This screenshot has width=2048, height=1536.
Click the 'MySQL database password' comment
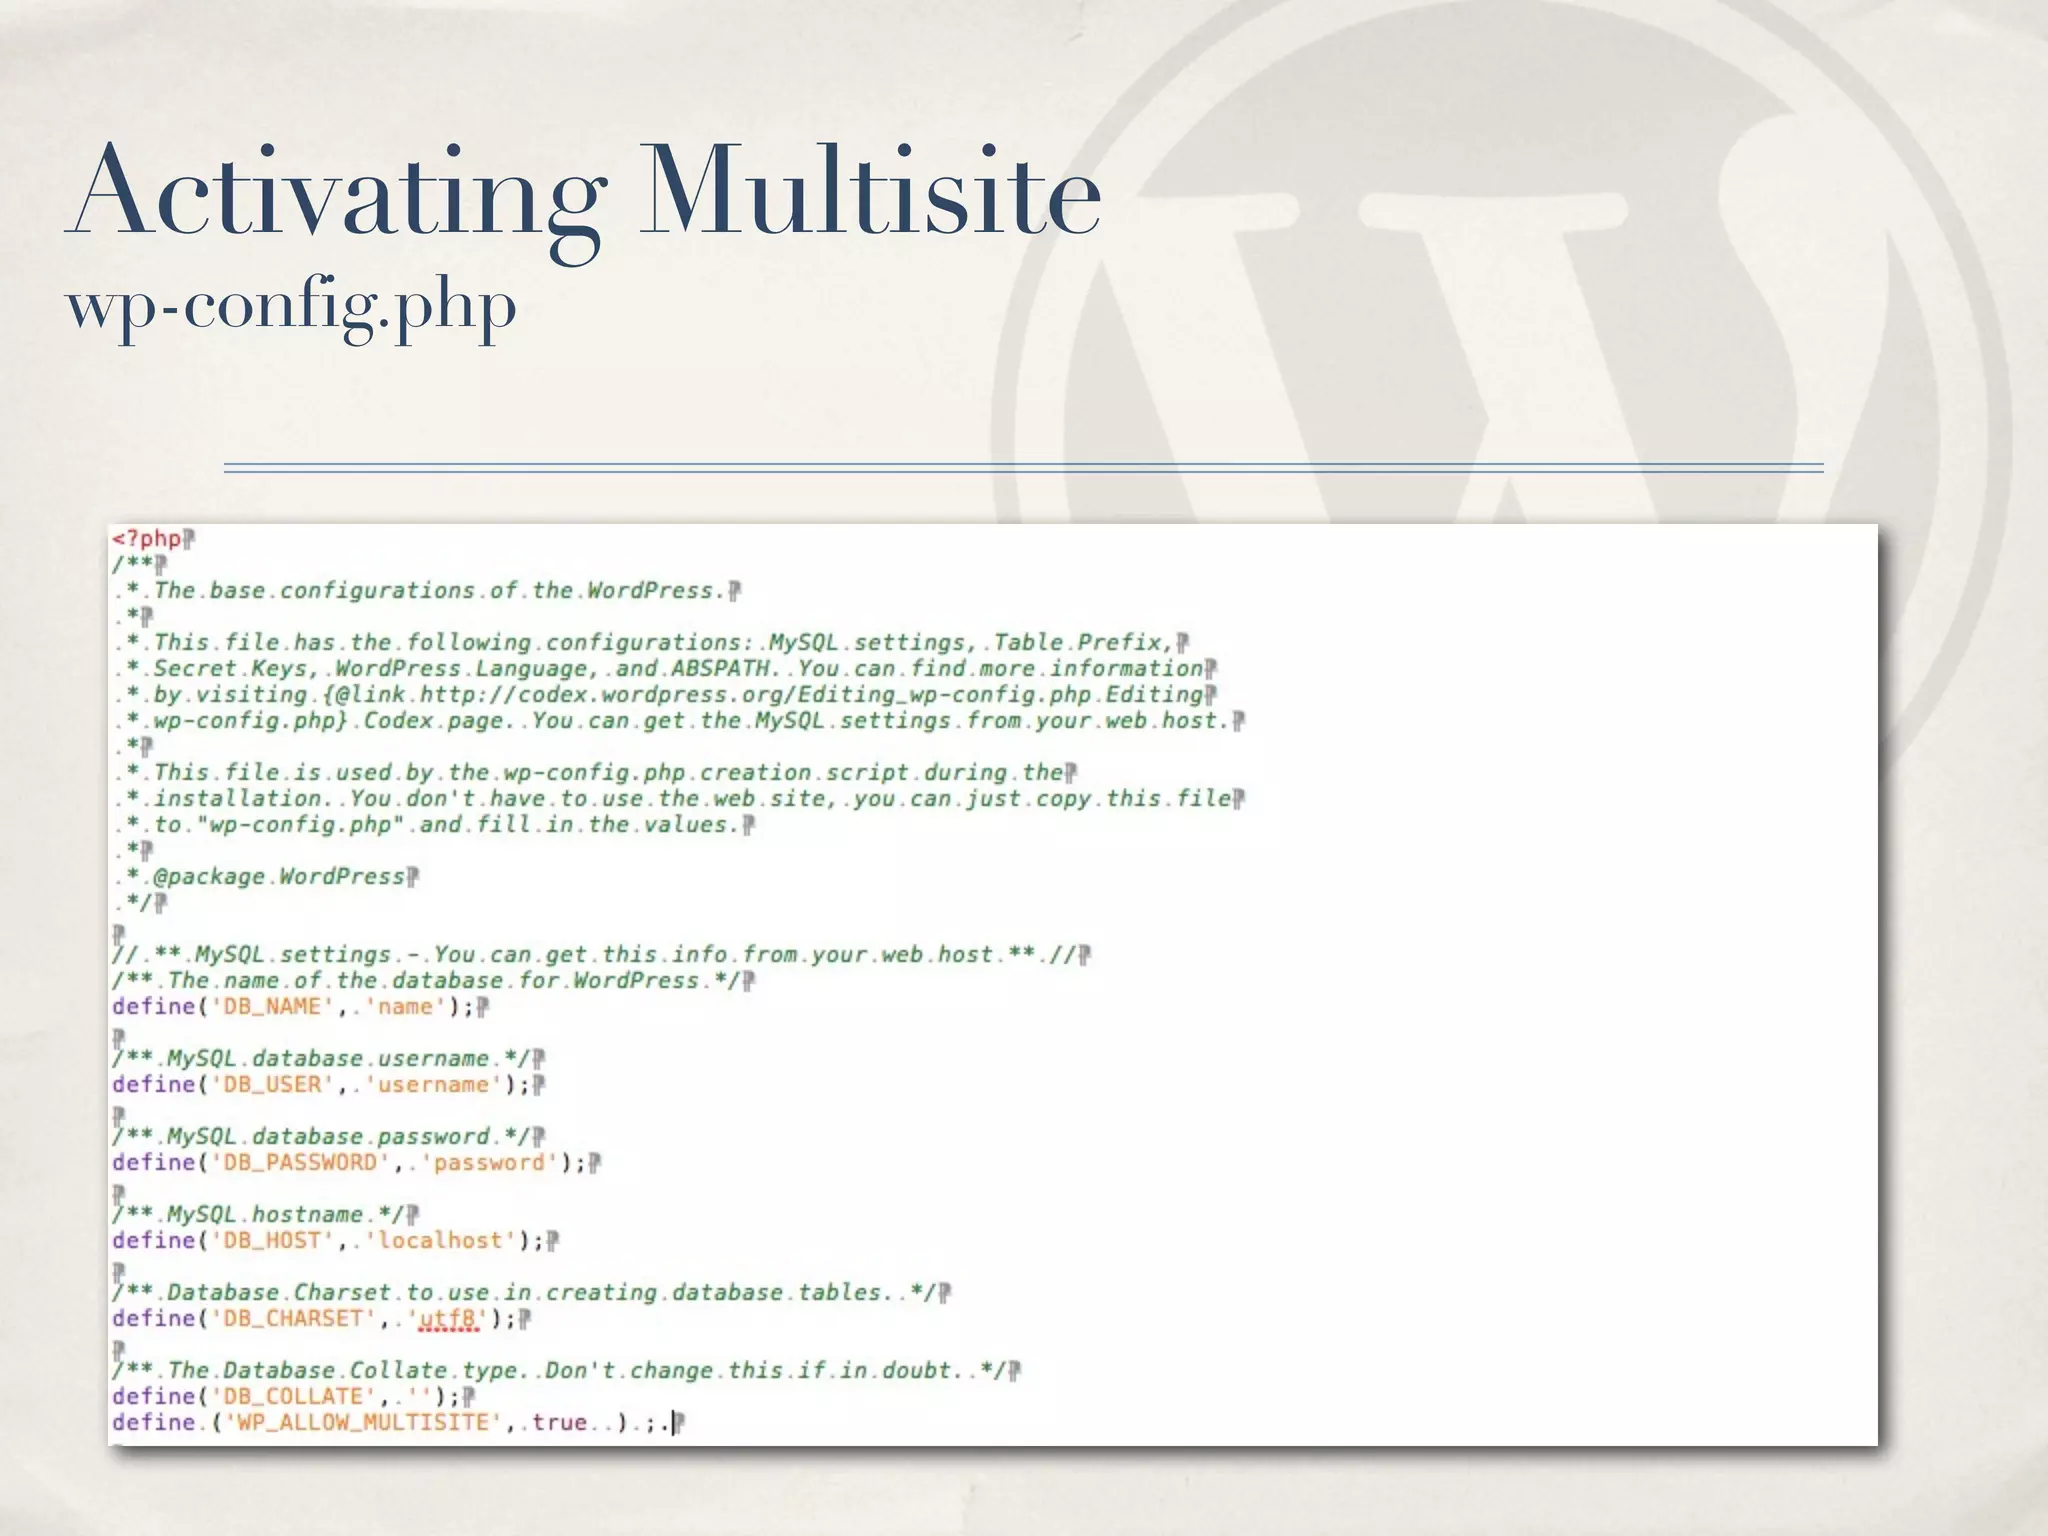click(x=328, y=1137)
